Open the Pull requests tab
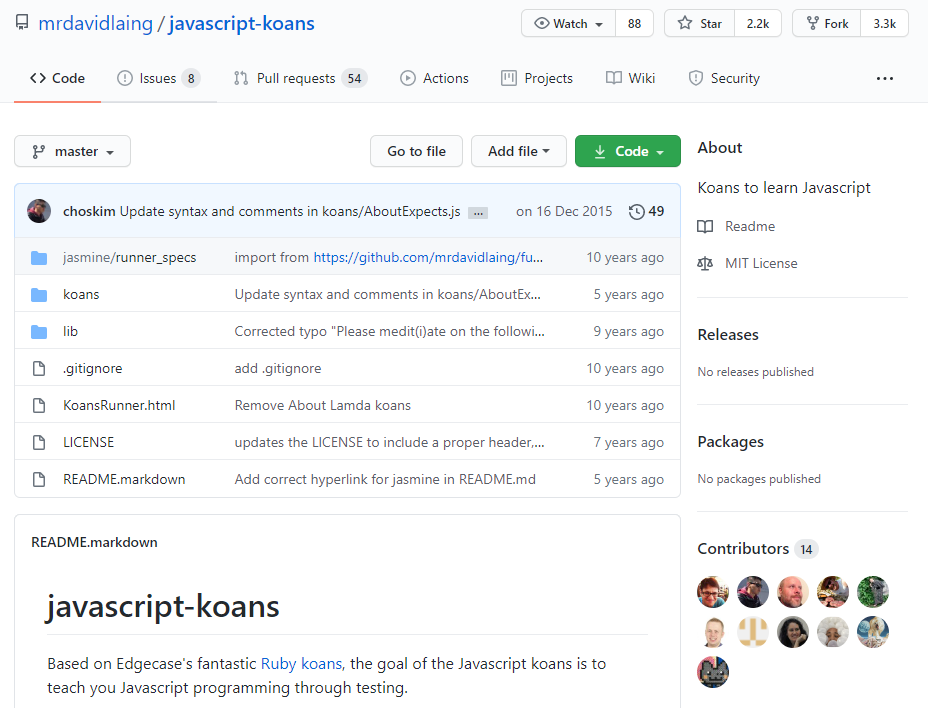This screenshot has width=928, height=708. pos(301,78)
